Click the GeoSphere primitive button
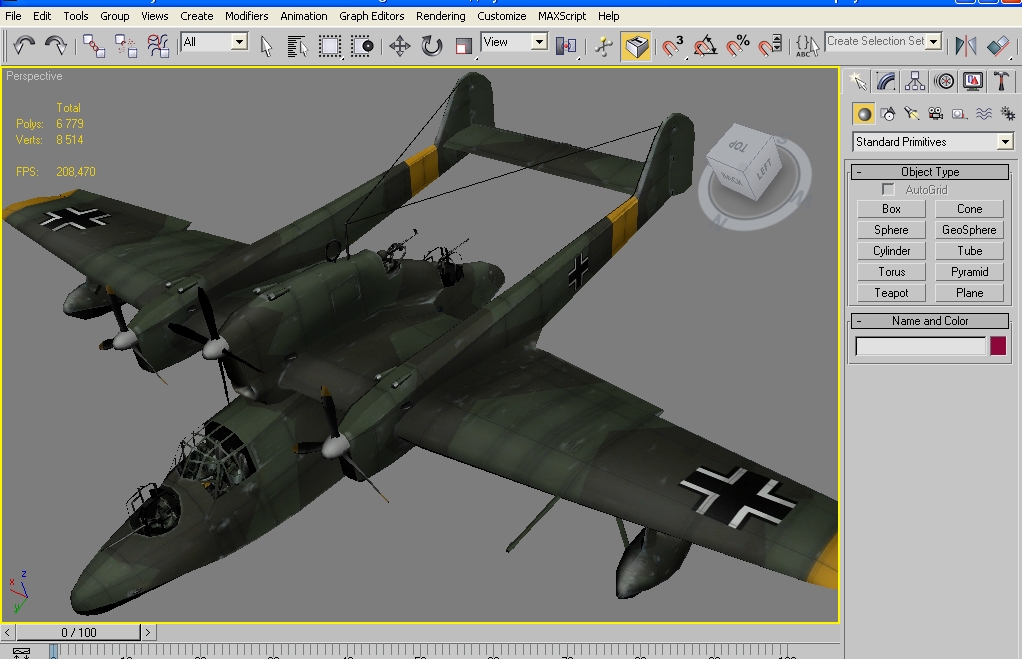The width and height of the screenshot is (1022, 659). coord(969,230)
